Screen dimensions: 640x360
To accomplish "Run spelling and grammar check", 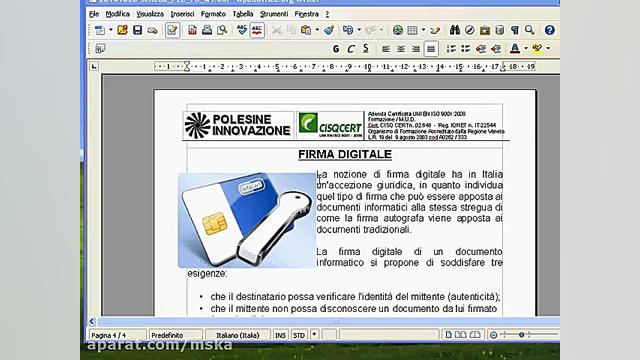I will [242, 30].
